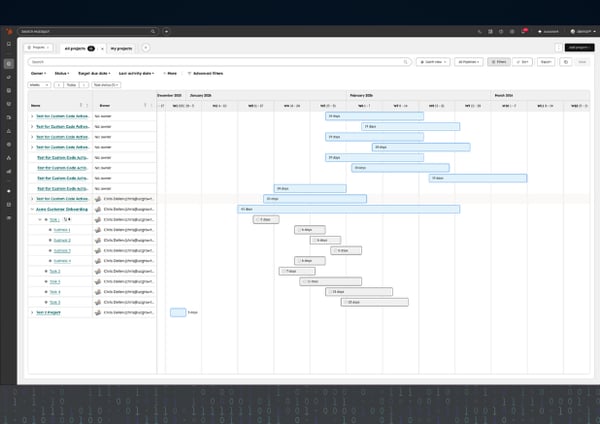Open notifications bell with red badge
Viewport: 600px width, 424px height.
coord(523,31)
